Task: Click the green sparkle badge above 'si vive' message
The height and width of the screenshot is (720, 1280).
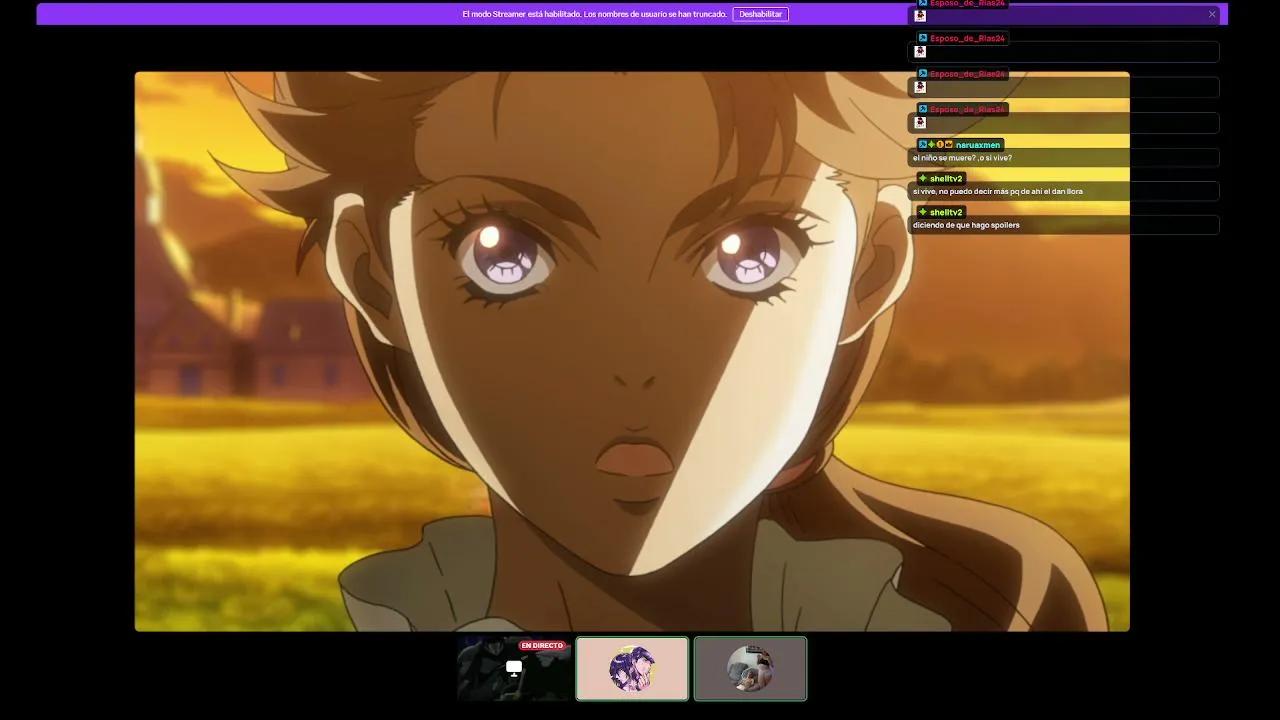Action: click(923, 179)
